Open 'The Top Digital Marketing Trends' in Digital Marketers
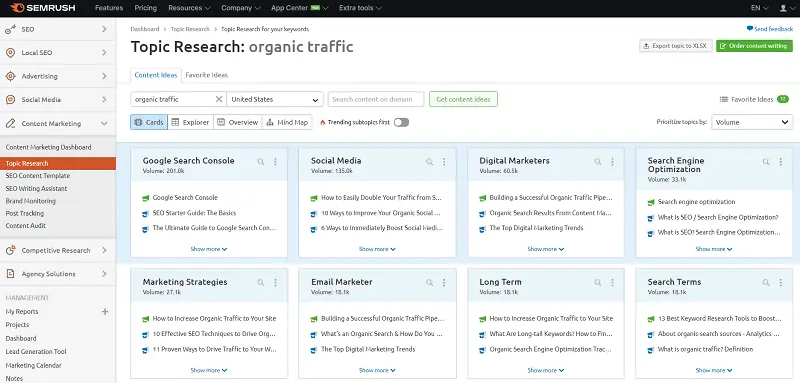The width and height of the screenshot is (800, 383). [536, 228]
